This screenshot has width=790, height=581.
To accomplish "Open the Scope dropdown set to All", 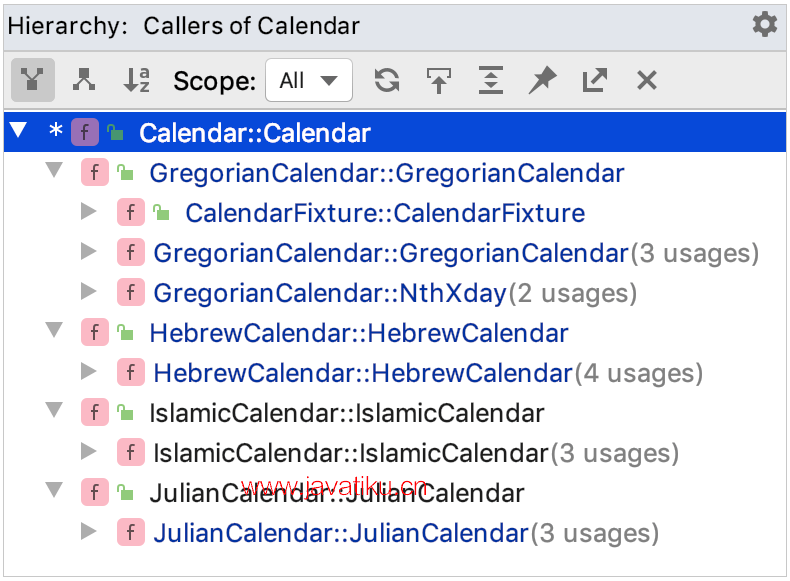I will pos(309,80).
